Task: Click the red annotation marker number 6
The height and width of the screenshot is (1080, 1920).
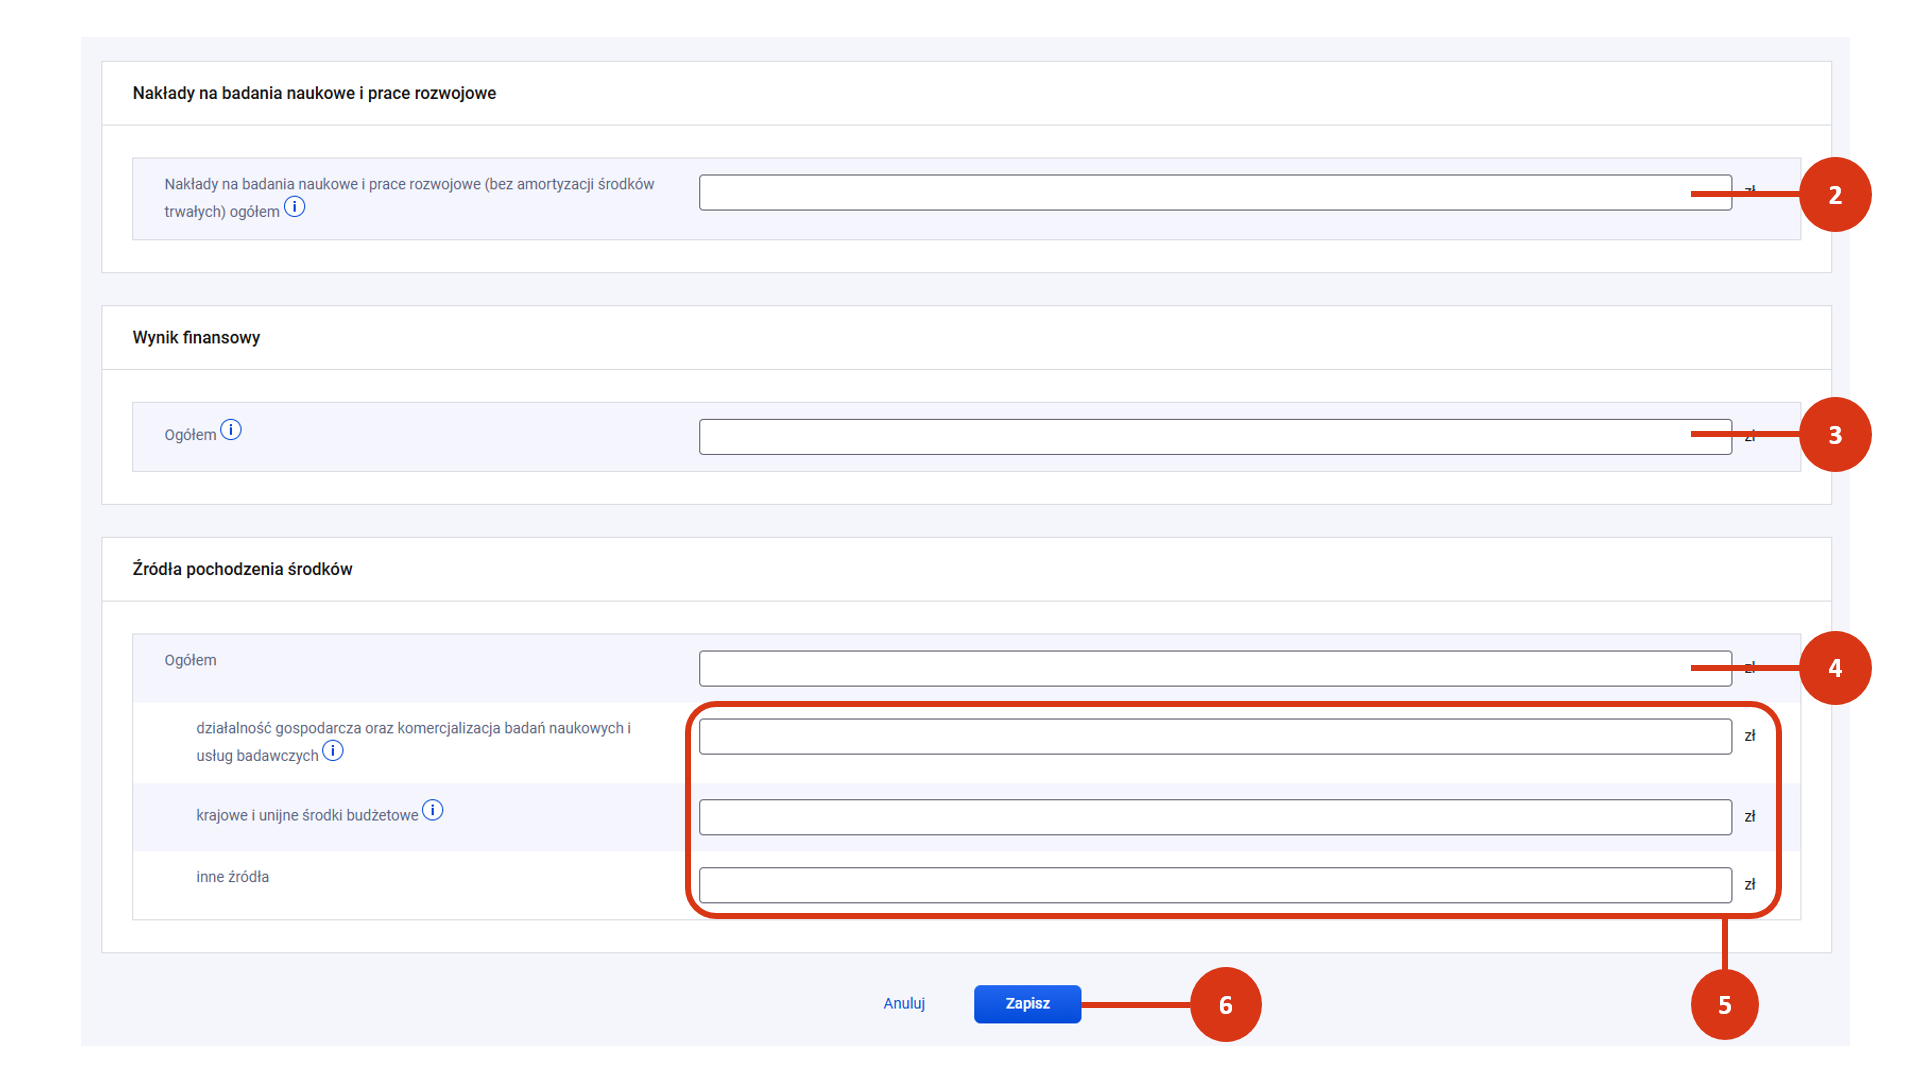Action: tap(1225, 1004)
